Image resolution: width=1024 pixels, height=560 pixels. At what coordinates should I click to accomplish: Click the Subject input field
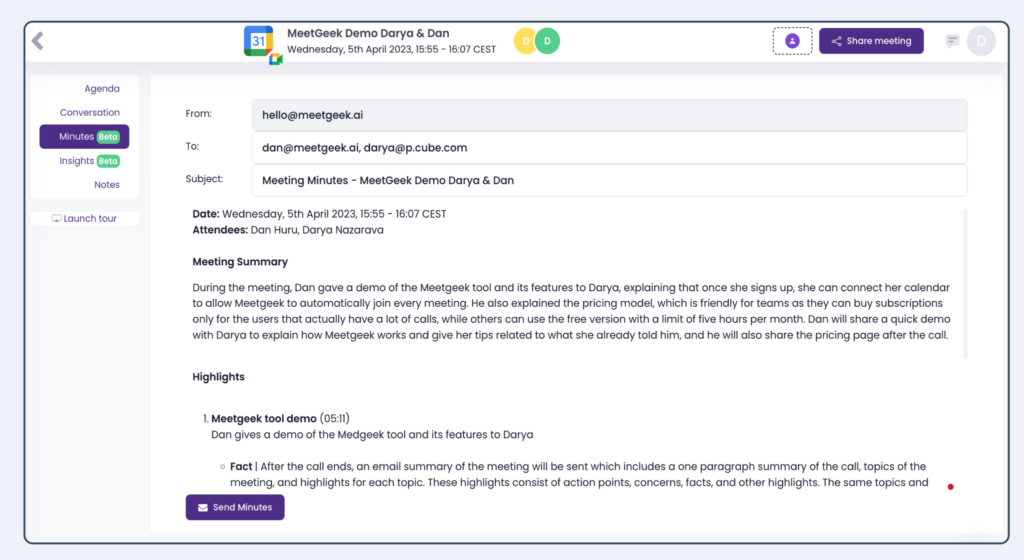click(609, 180)
